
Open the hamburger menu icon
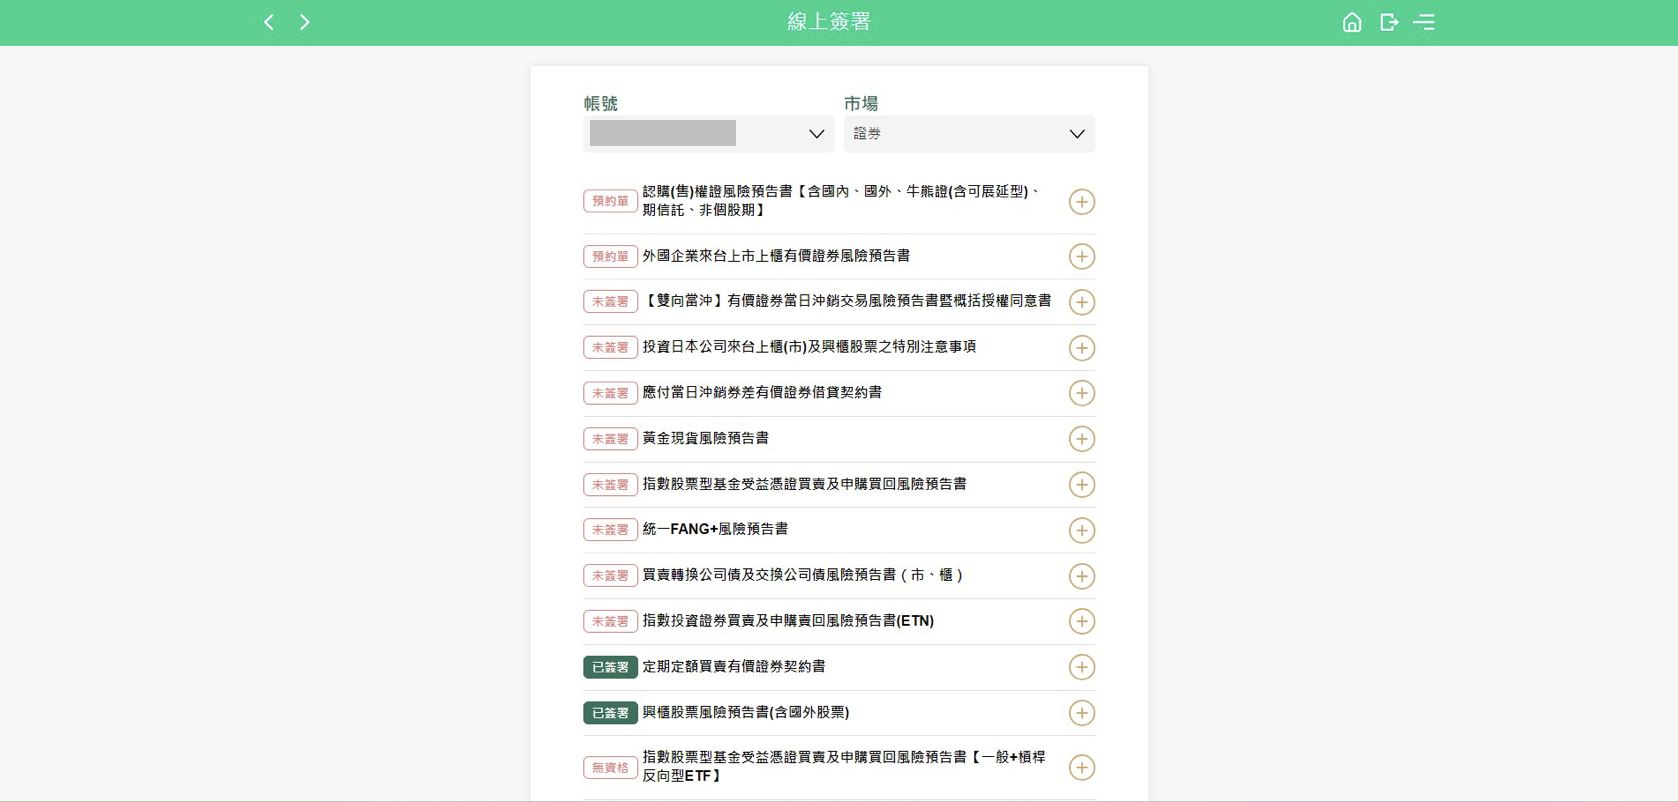pos(1424,22)
